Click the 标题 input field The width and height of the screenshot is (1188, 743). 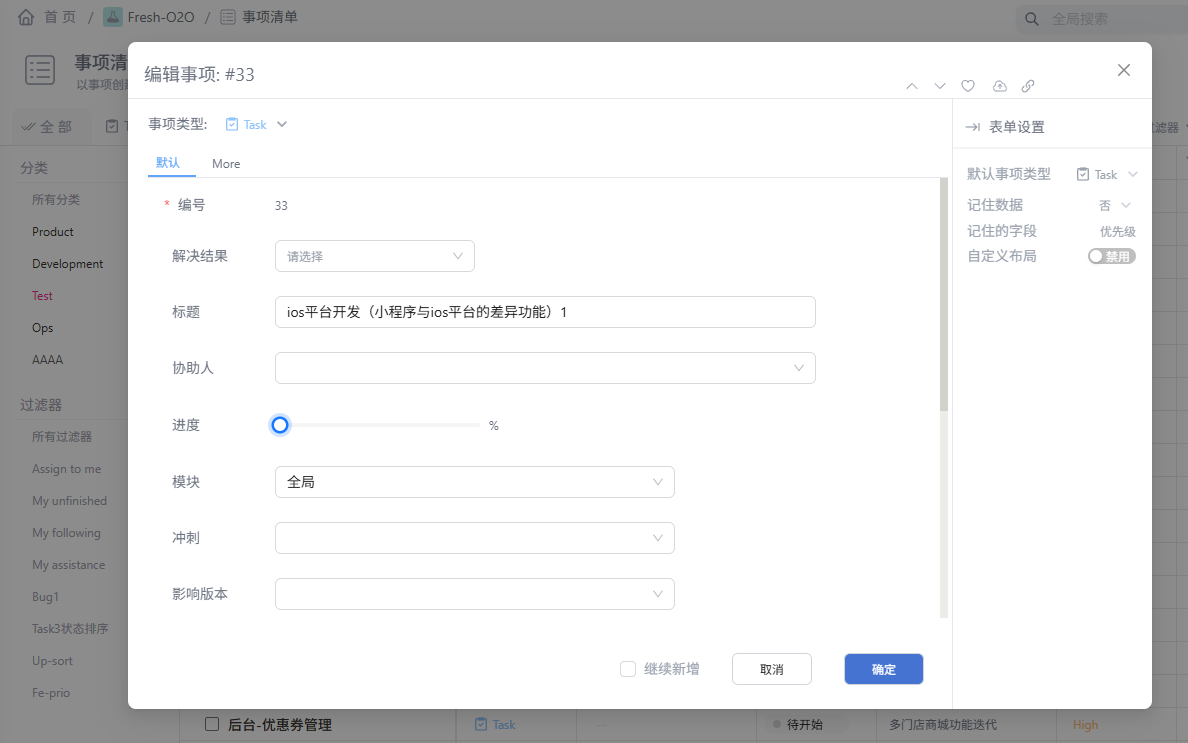(546, 312)
